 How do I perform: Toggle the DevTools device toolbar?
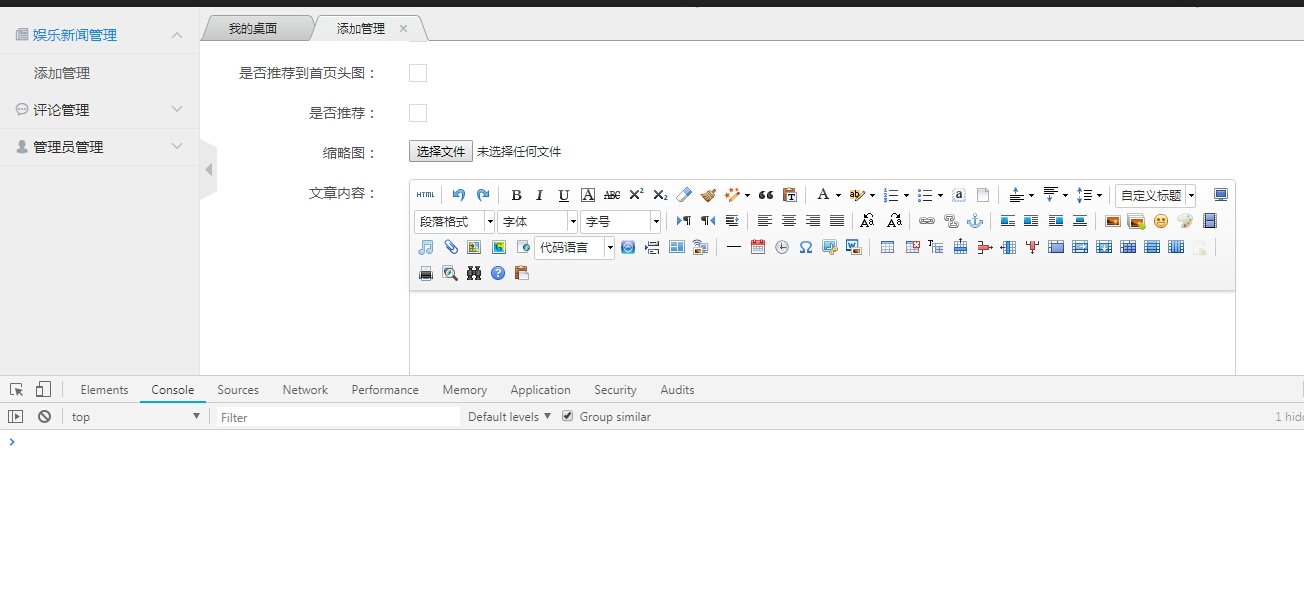[43, 390]
